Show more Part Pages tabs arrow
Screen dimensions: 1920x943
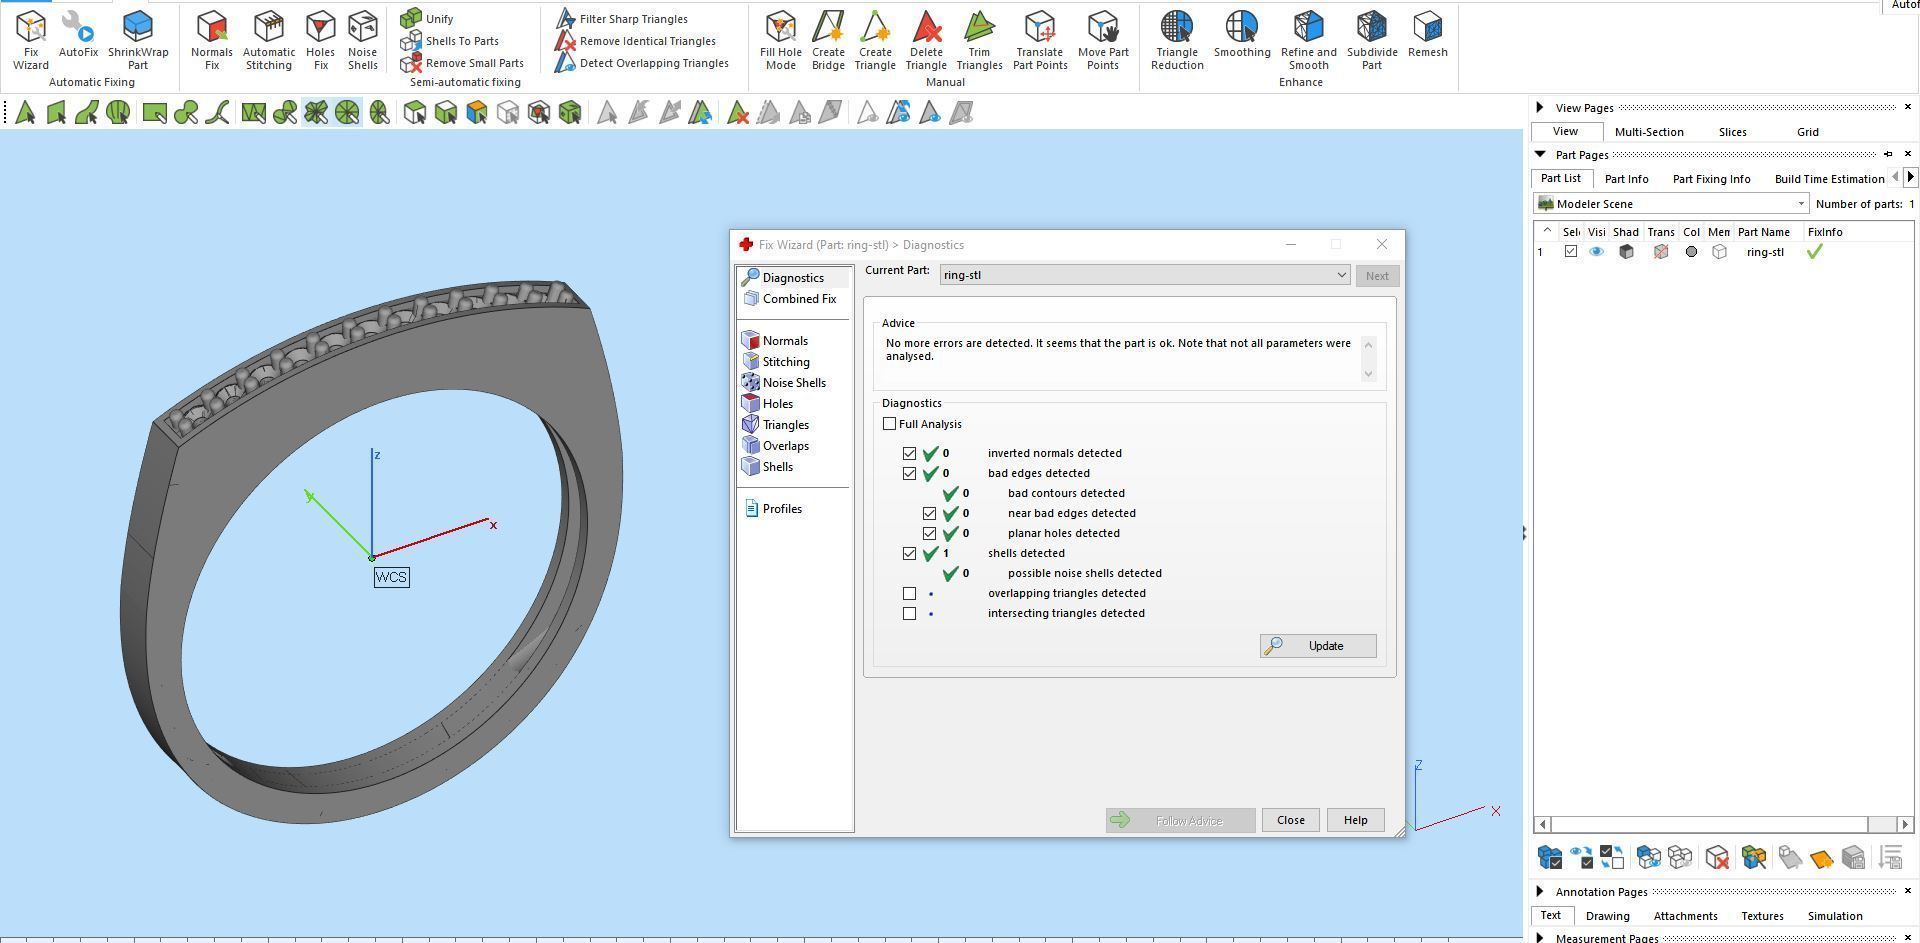[x=1910, y=177]
